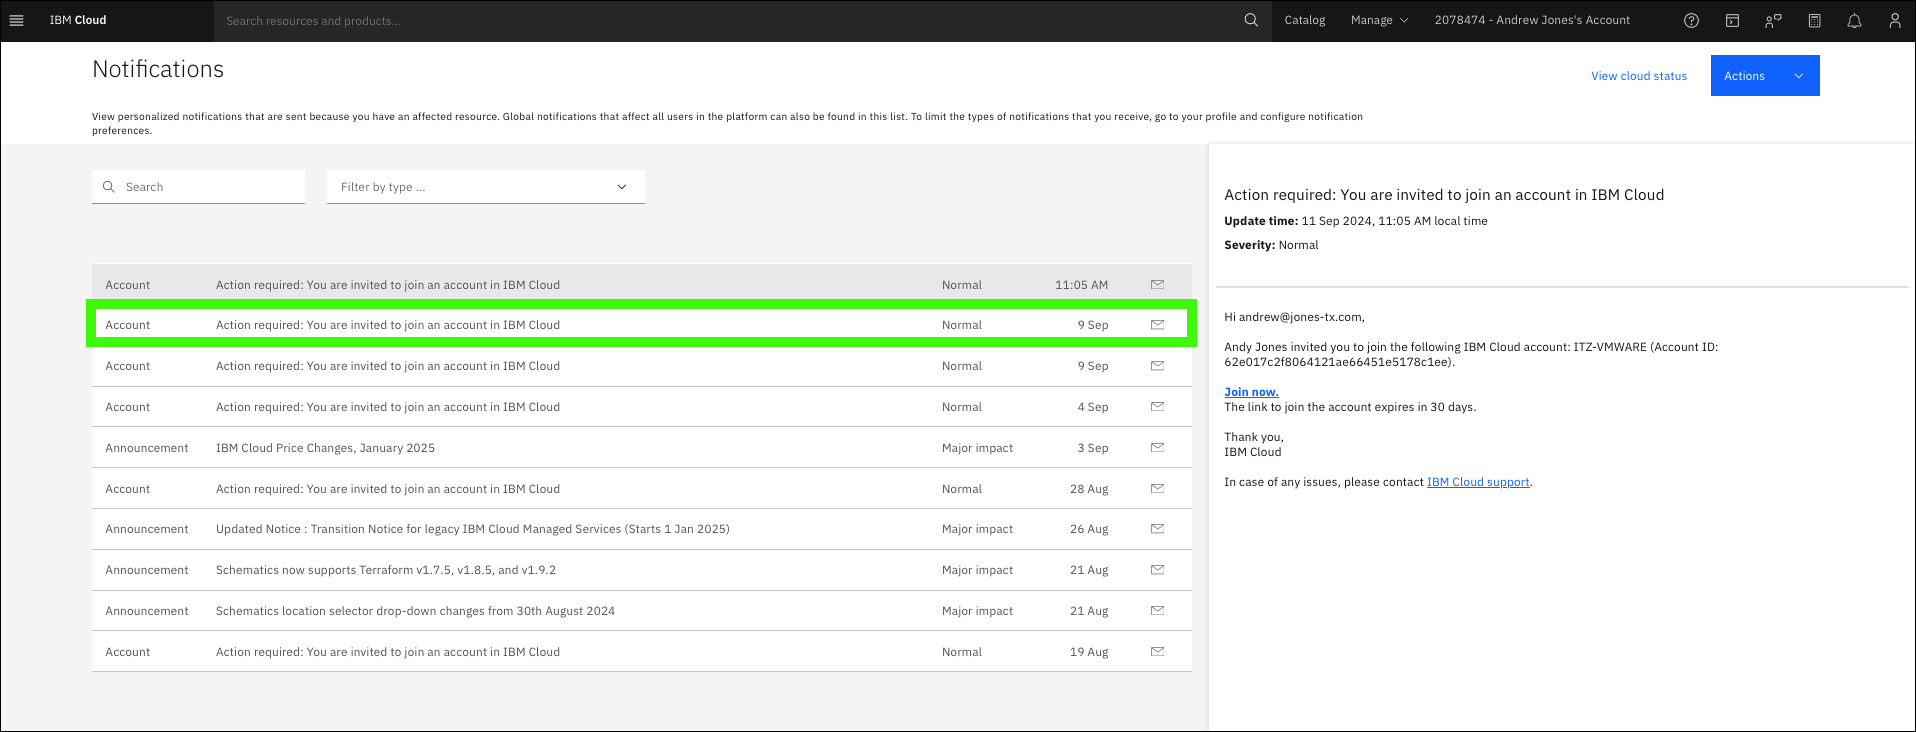Select Schematics location selector drop-down changes row
Viewport: 1916px width, 732px height.
(642, 611)
